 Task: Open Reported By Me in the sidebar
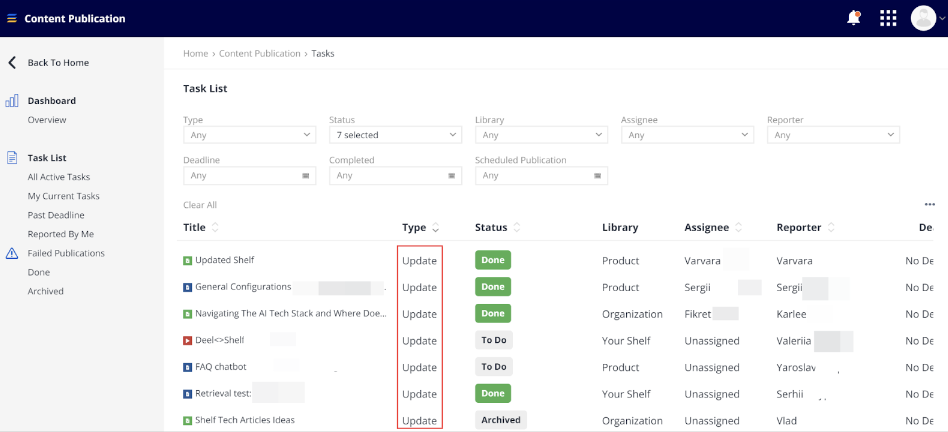click(60, 234)
